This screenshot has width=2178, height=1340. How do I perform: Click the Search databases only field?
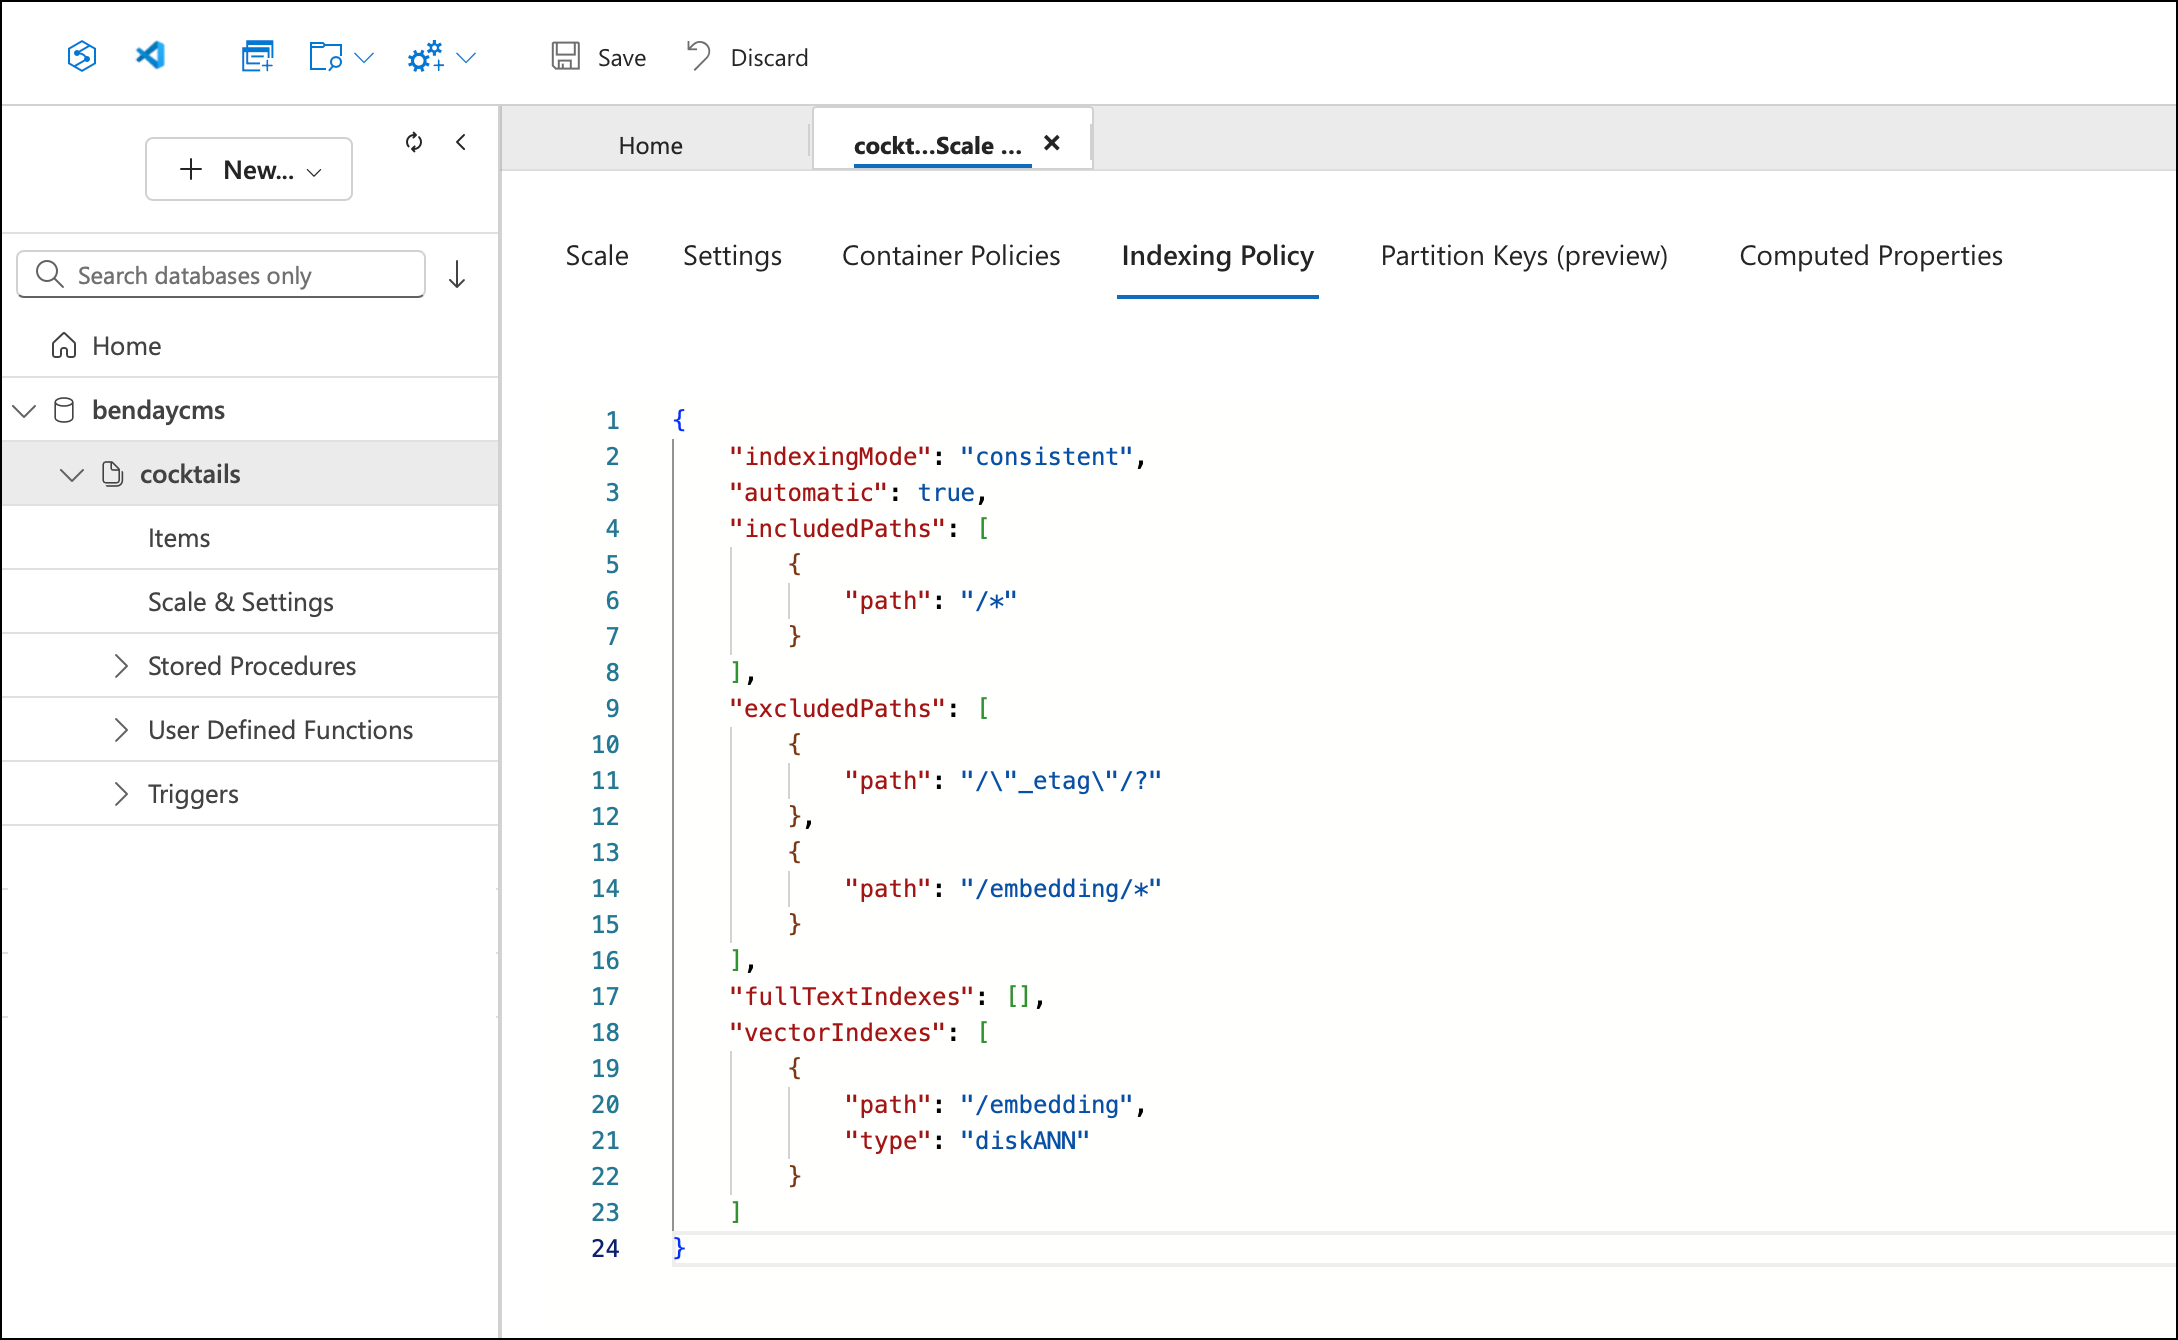[220, 274]
